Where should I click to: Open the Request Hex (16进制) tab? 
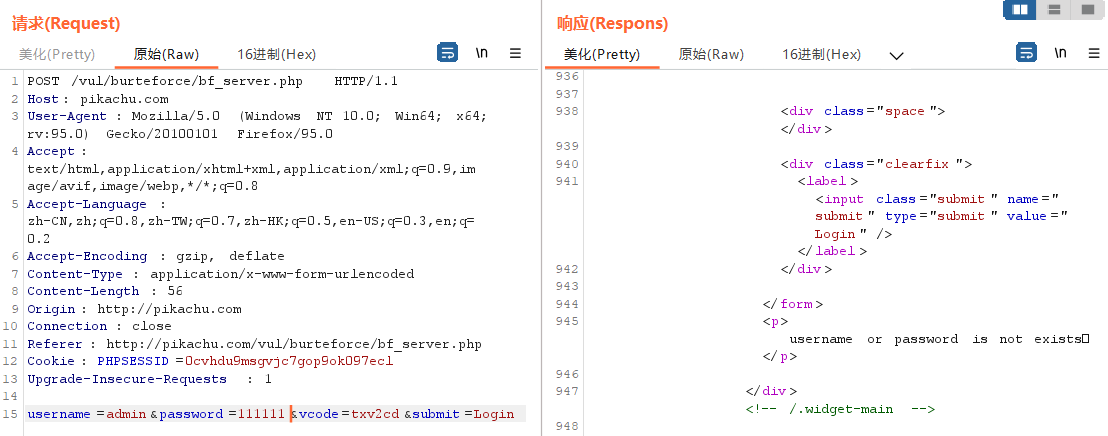coord(277,54)
